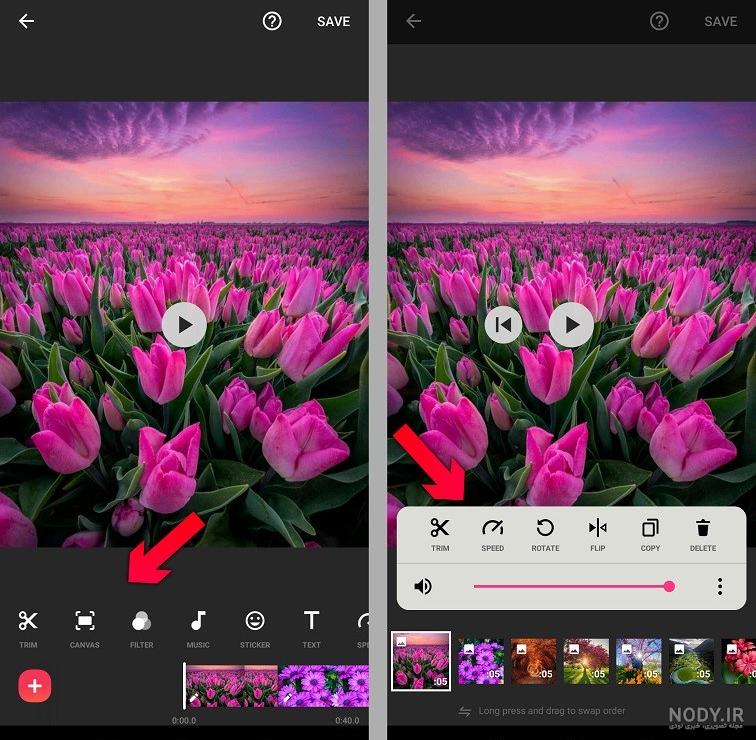Open the CANVAS tool
Image resolution: width=756 pixels, height=740 pixels.
click(84, 628)
